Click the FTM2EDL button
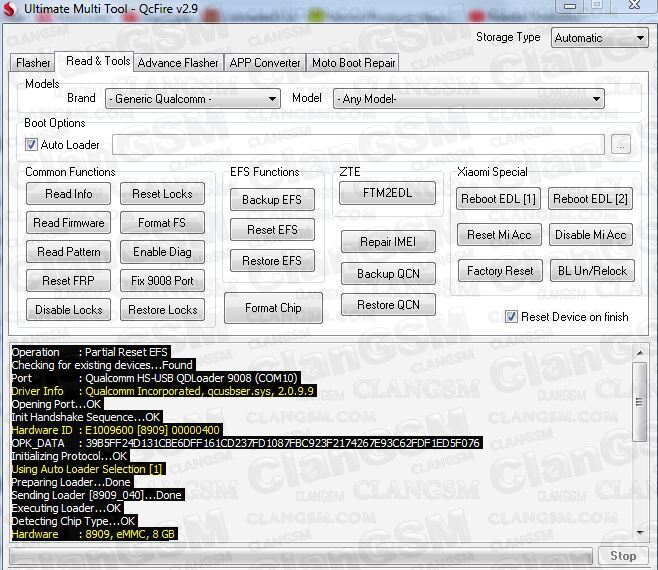Viewport: 658px width, 570px height. tap(387, 193)
